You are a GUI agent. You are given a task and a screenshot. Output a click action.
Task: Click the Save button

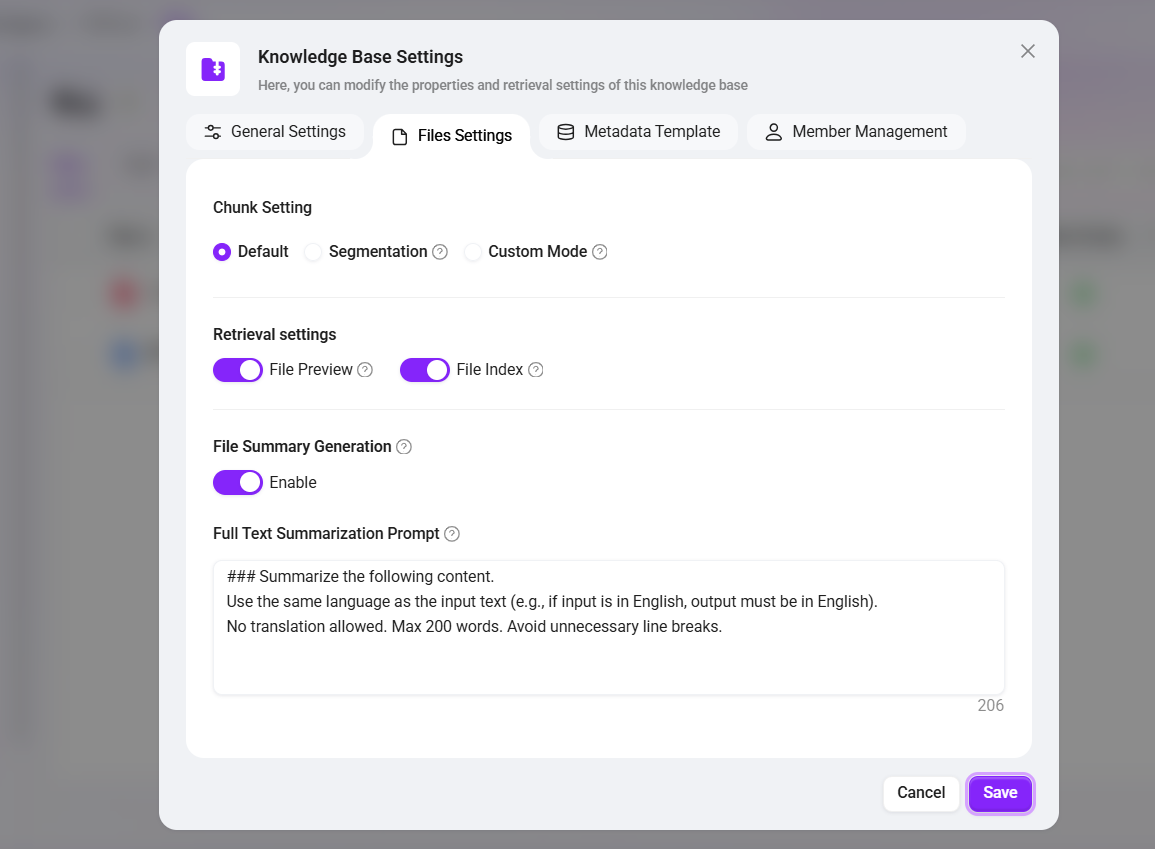(1000, 793)
